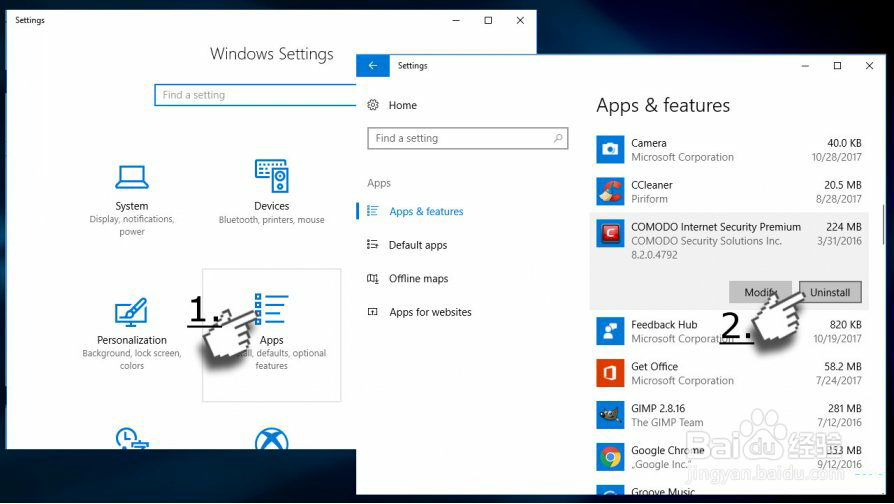This screenshot has height=504, width=894.
Task: Click The GIMP Team publisher text
Action: pos(667,422)
